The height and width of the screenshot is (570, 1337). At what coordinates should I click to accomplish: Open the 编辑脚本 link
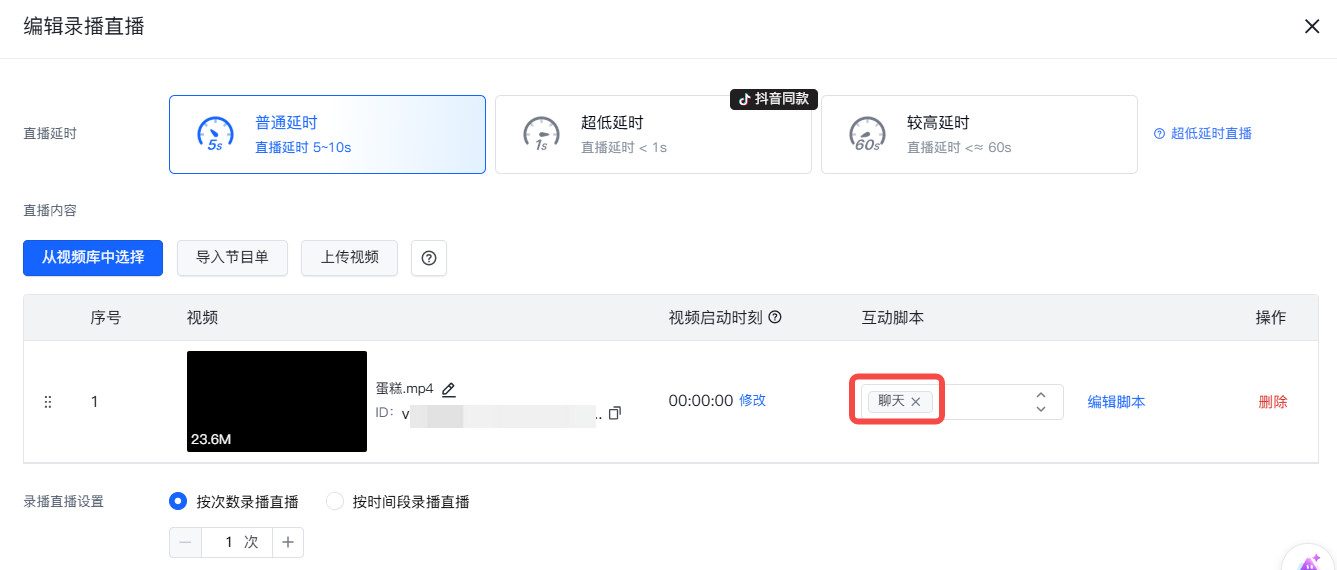1116,402
